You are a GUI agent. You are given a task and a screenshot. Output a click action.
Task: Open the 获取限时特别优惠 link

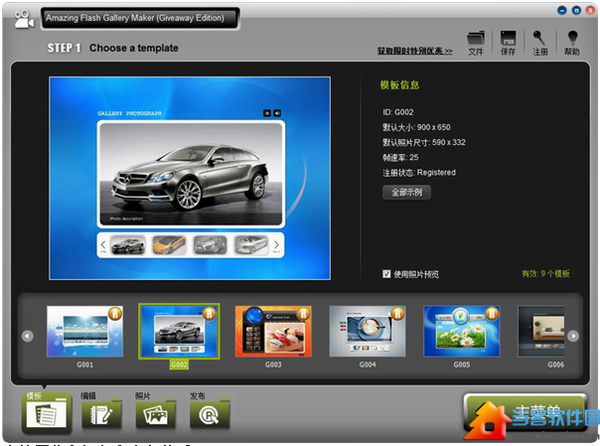pyautogui.click(x=415, y=51)
